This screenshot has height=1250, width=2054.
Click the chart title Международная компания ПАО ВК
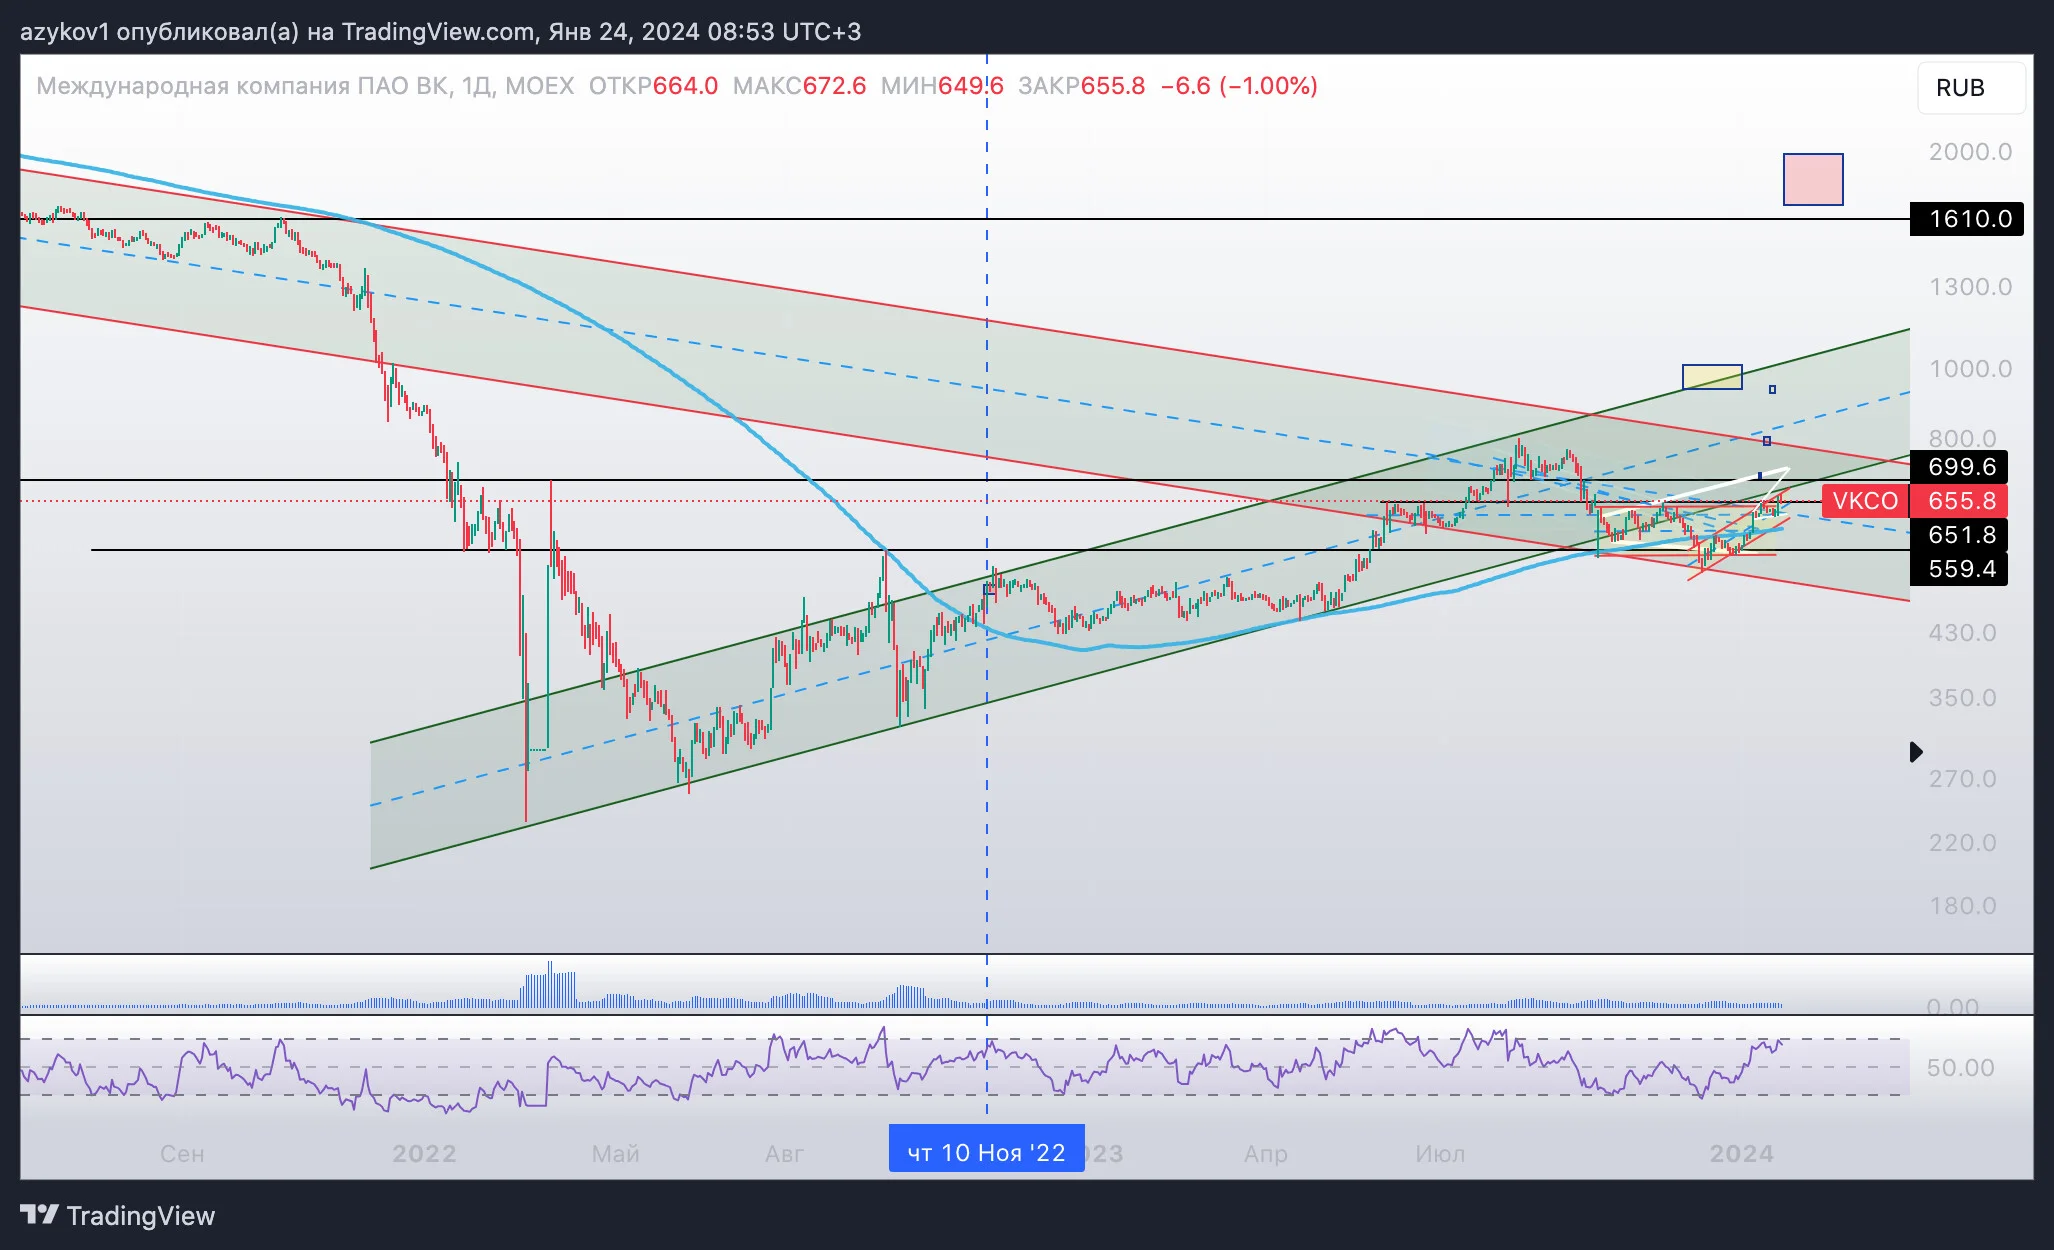pyautogui.click(x=242, y=86)
